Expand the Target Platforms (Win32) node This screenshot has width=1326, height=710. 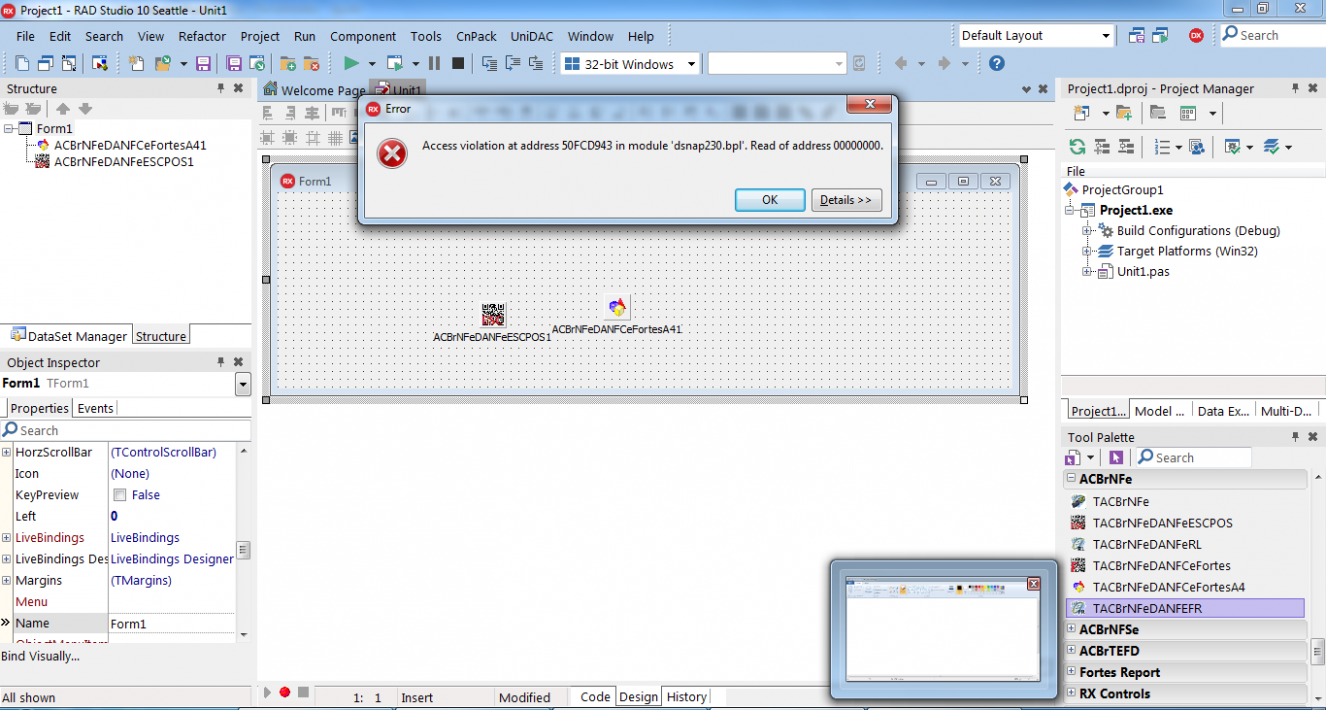point(1087,251)
